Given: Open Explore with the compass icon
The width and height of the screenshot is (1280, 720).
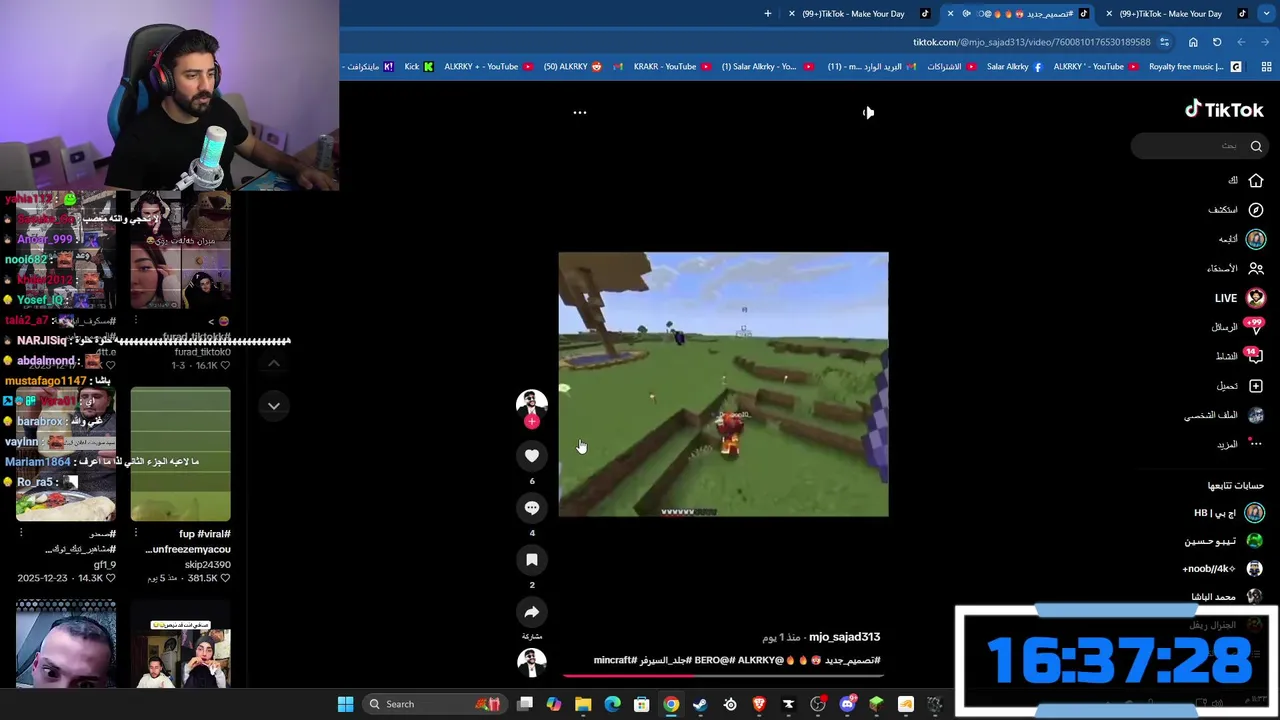Looking at the screenshot, I should point(1256,210).
